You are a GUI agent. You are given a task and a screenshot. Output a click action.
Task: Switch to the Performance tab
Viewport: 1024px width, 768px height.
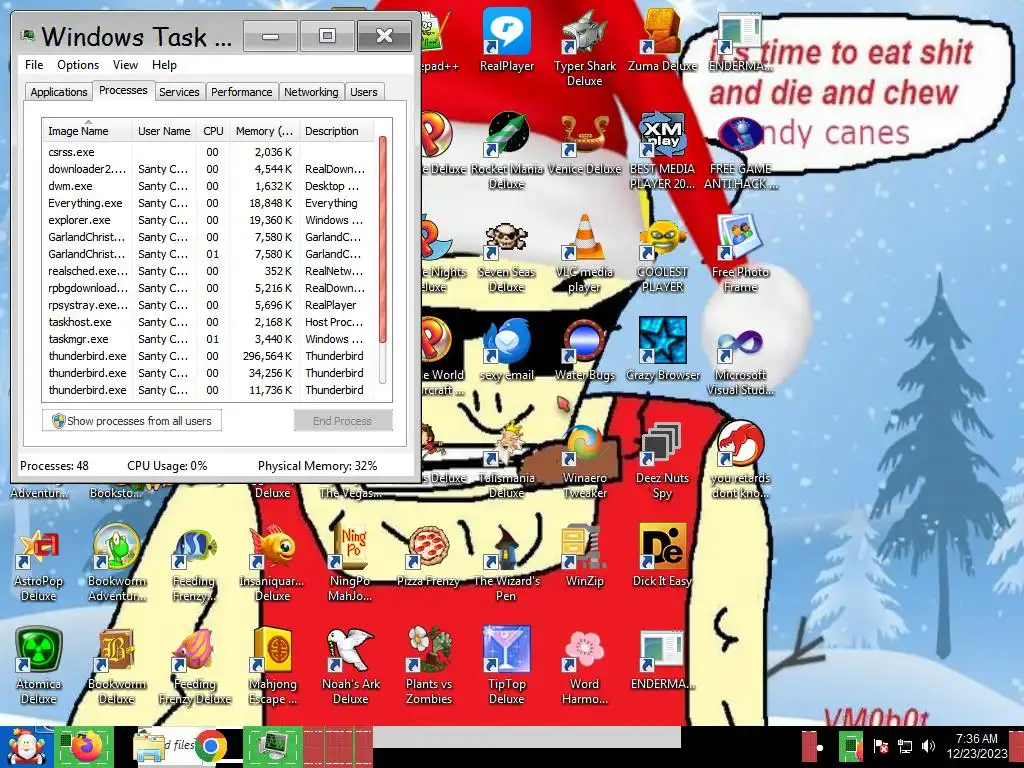[x=241, y=92]
